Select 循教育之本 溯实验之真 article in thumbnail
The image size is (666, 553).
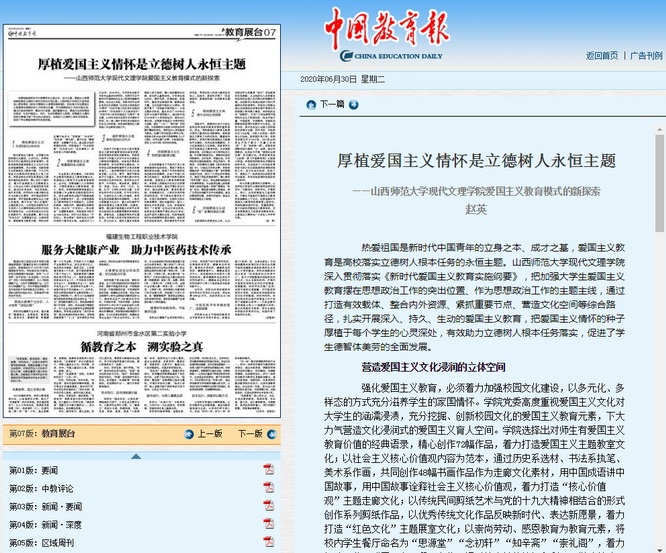pyautogui.click(x=142, y=347)
